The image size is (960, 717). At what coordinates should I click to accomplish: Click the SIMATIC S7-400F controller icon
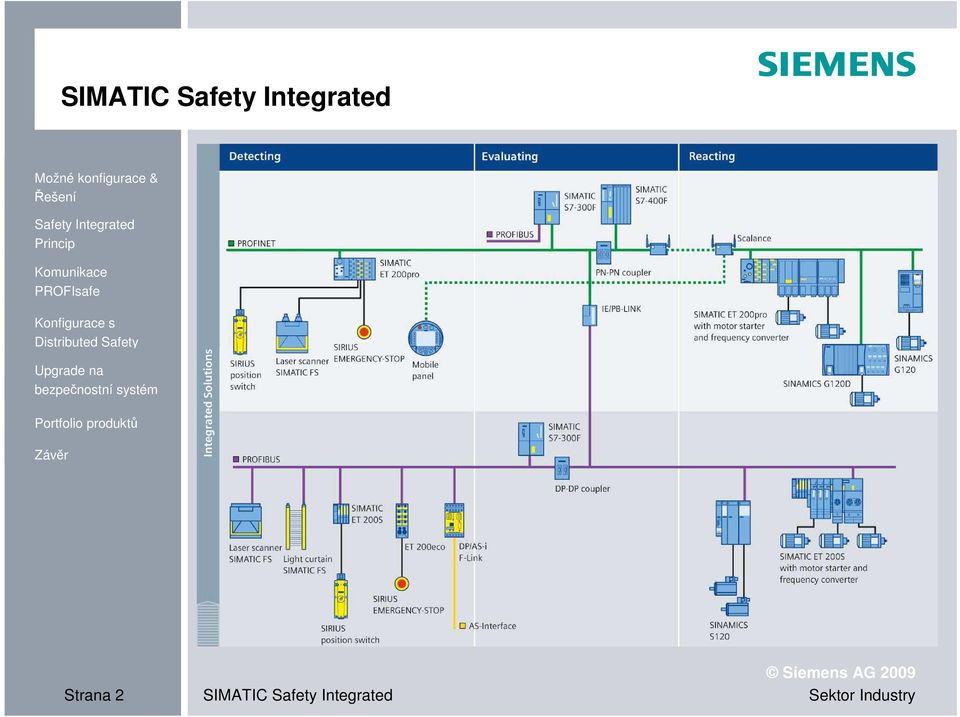(x=615, y=205)
